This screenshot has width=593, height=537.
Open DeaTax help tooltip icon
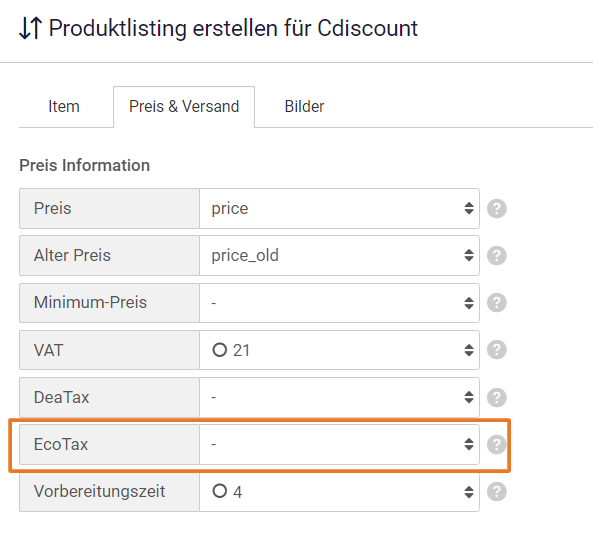pyautogui.click(x=497, y=397)
